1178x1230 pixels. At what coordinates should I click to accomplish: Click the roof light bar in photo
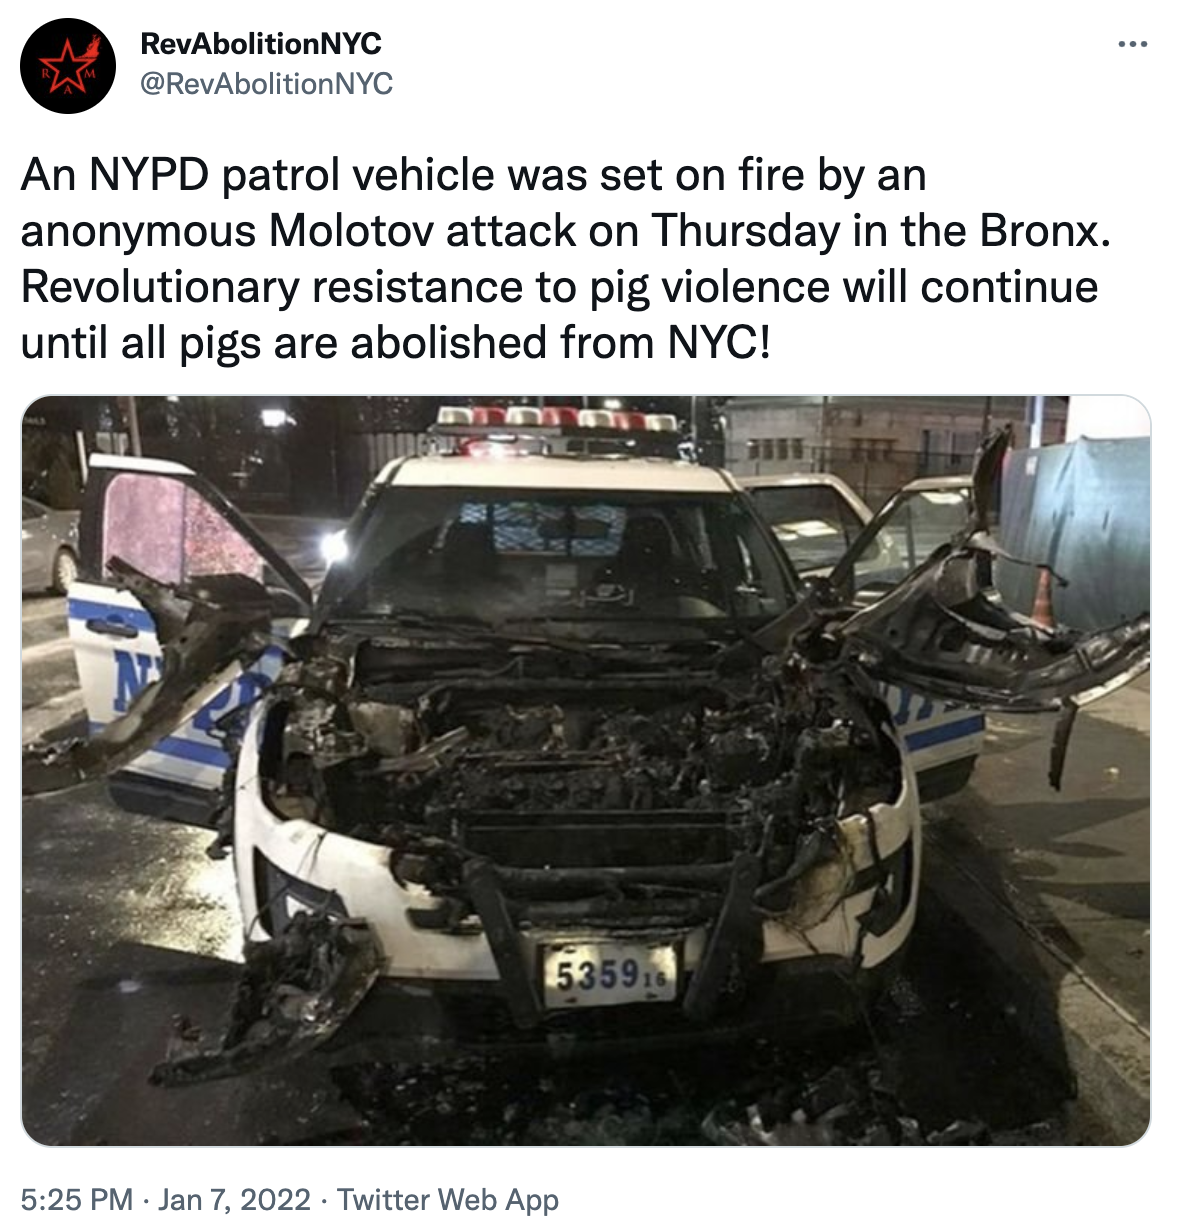point(556,422)
